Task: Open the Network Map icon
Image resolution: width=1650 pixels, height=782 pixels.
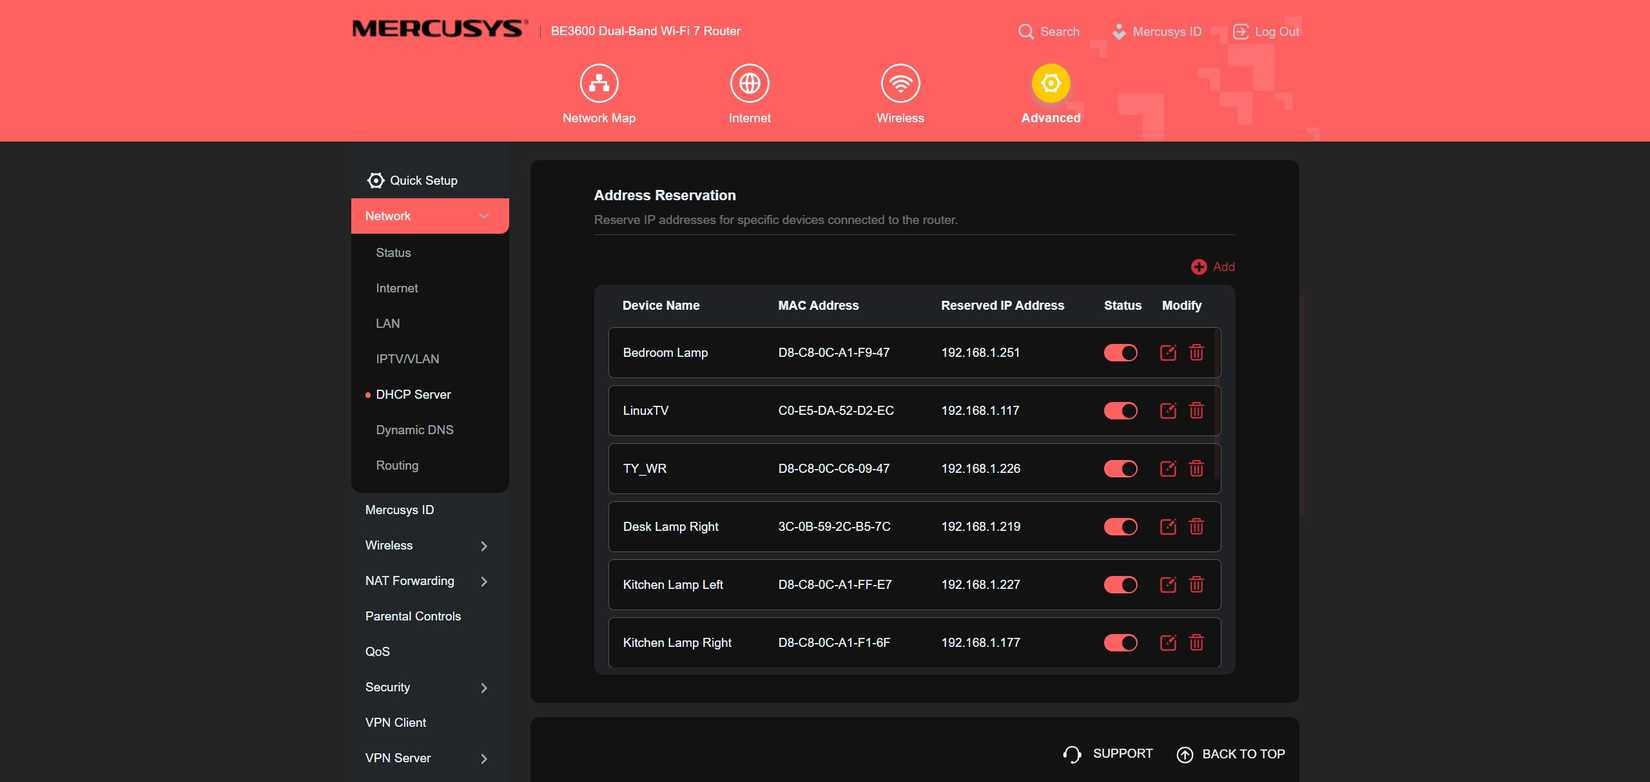Action: coord(599,84)
